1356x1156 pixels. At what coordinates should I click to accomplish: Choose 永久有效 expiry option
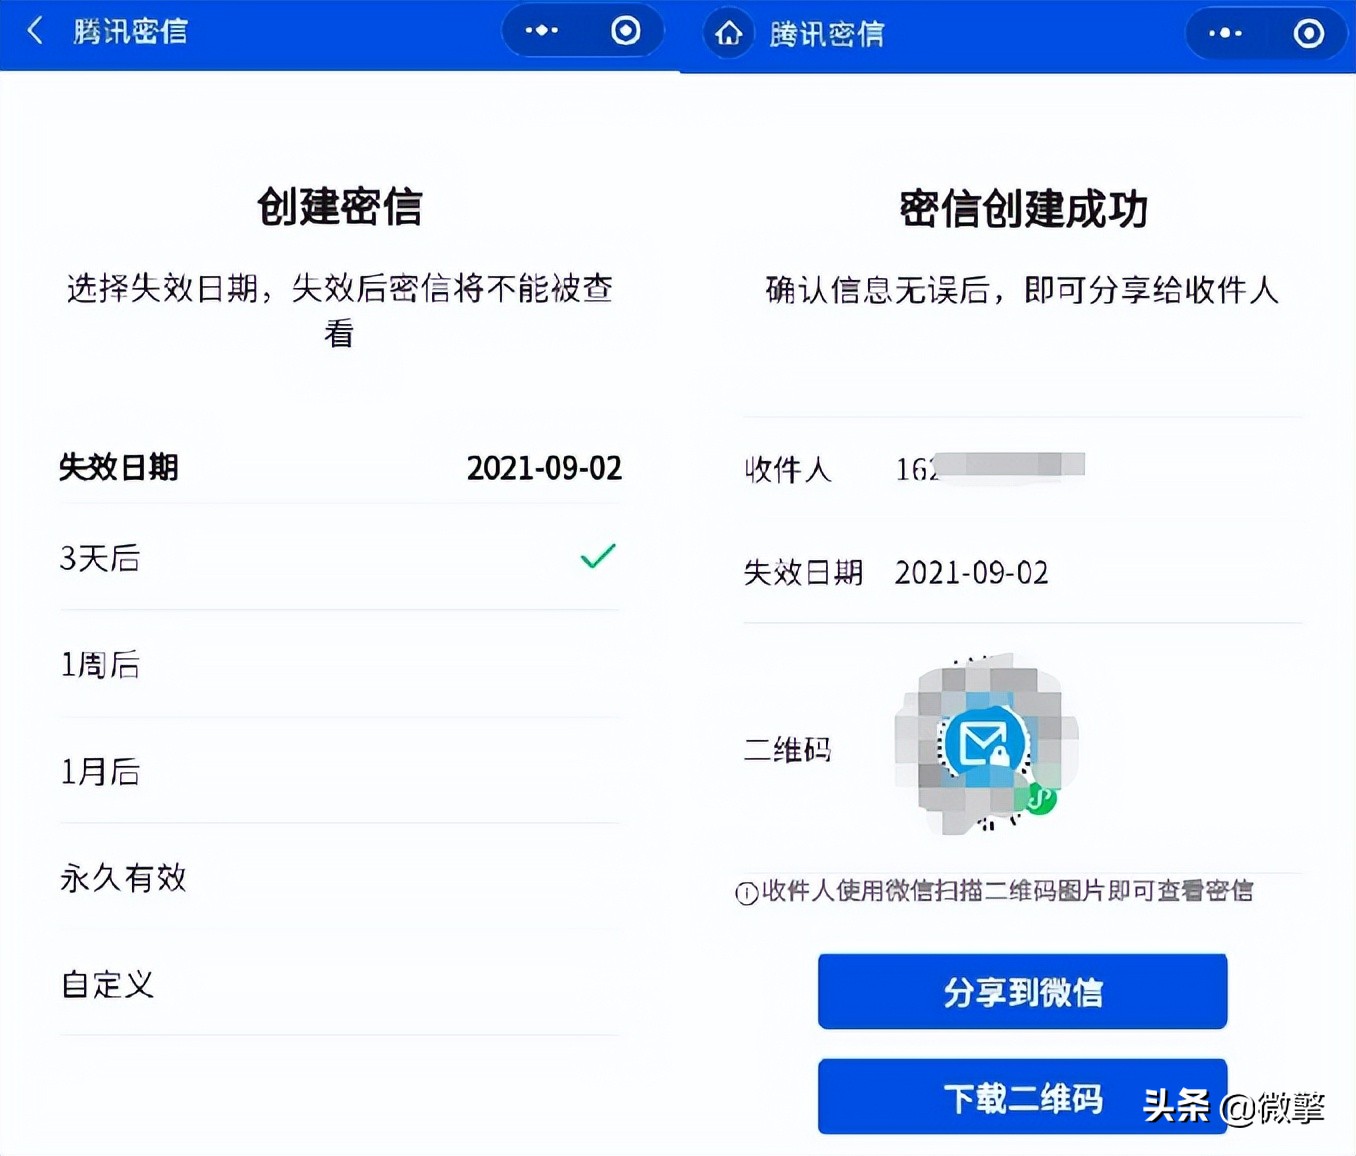(x=340, y=877)
